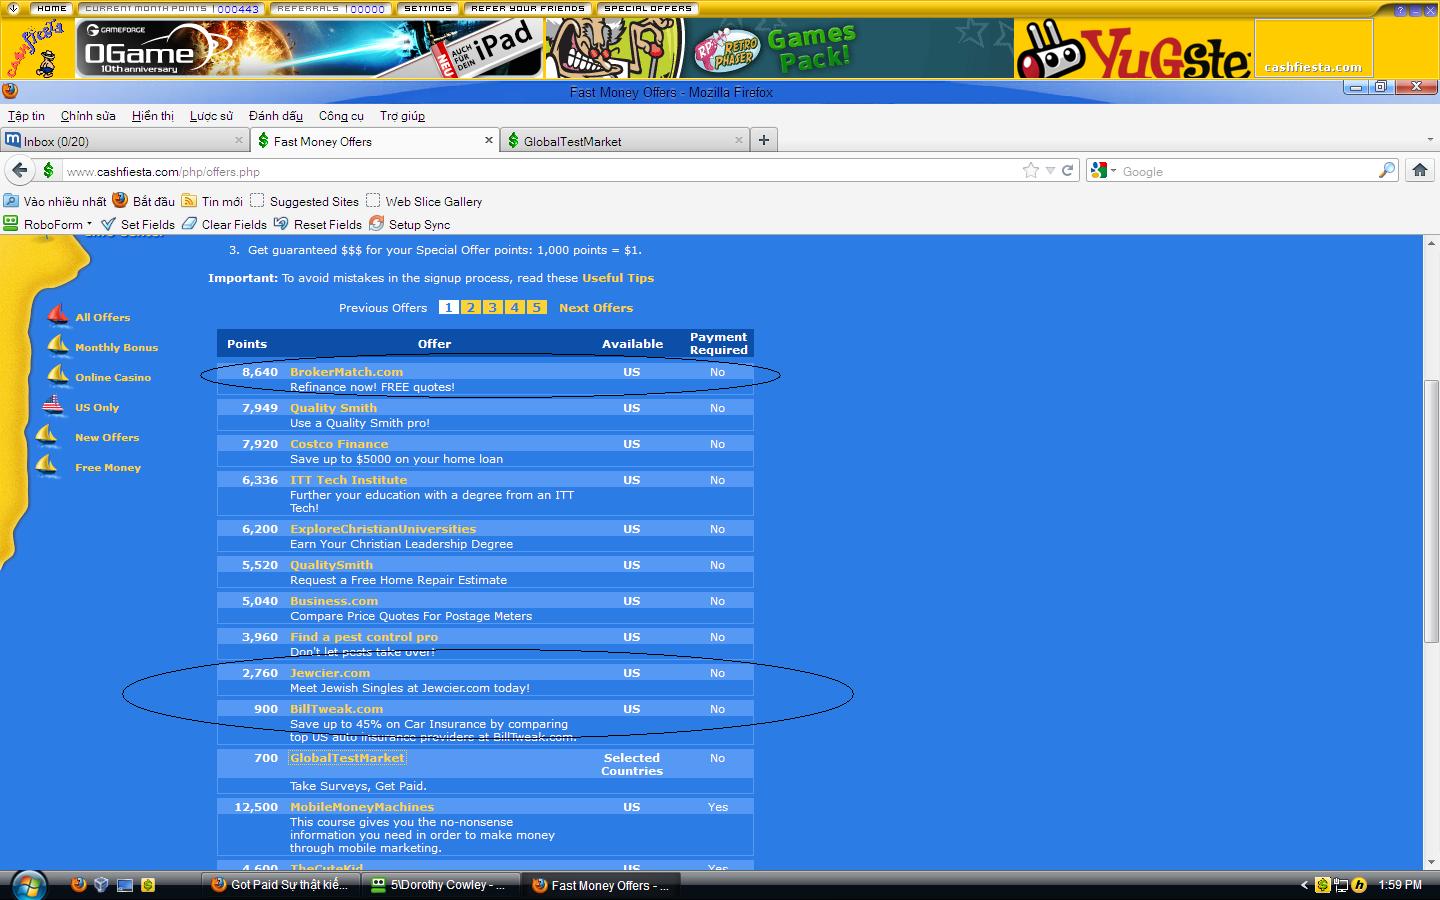Close the GlobalTestMarket tab
The height and width of the screenshot is (900, 1440).
click(739, 140)
